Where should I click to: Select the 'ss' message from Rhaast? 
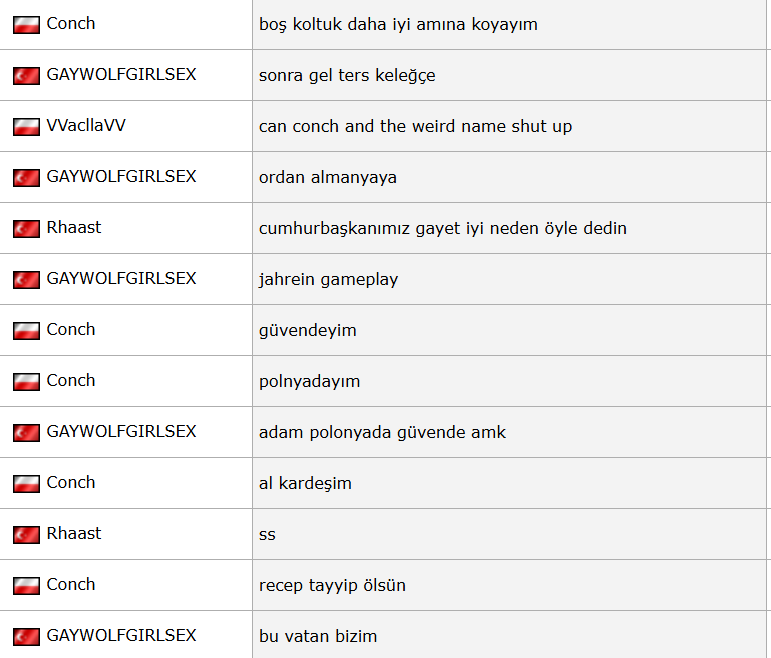(x=267, y=535)
